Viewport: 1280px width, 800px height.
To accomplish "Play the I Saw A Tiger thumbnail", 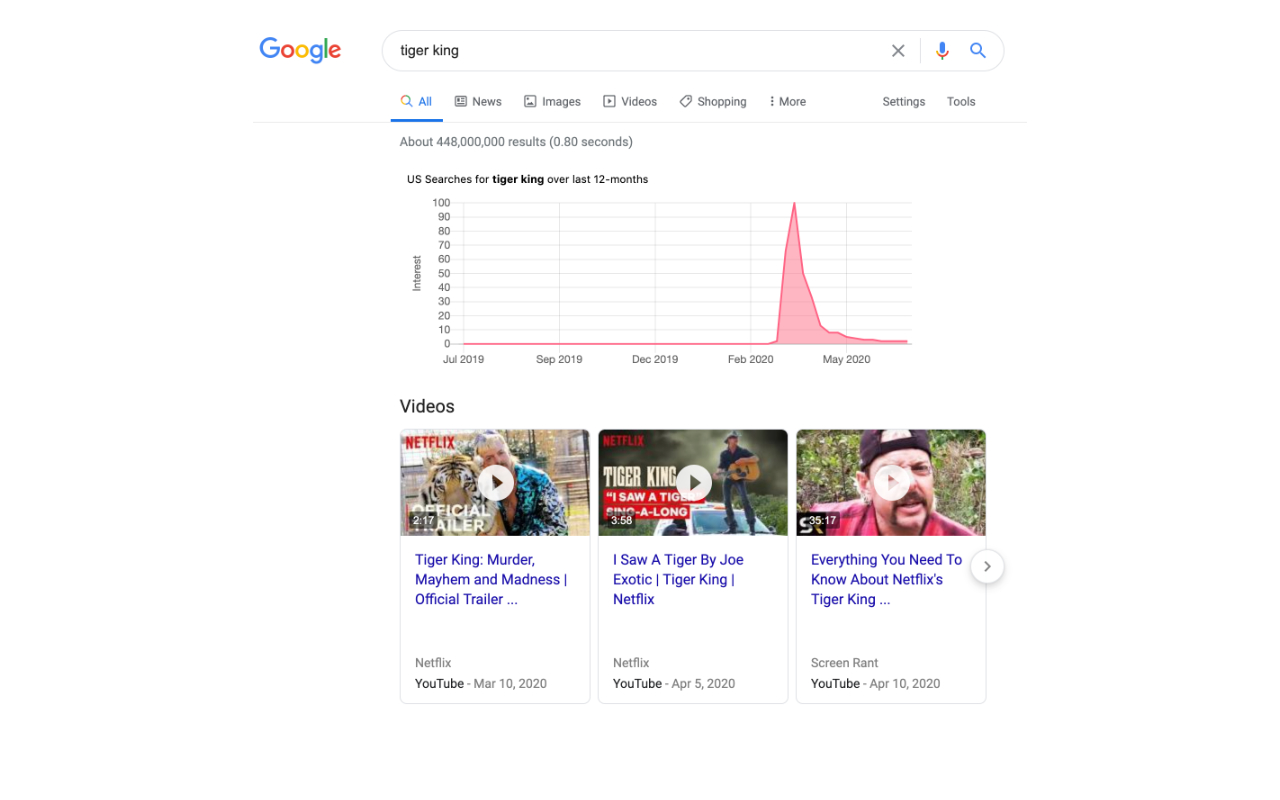I will [x=693, y=483].
